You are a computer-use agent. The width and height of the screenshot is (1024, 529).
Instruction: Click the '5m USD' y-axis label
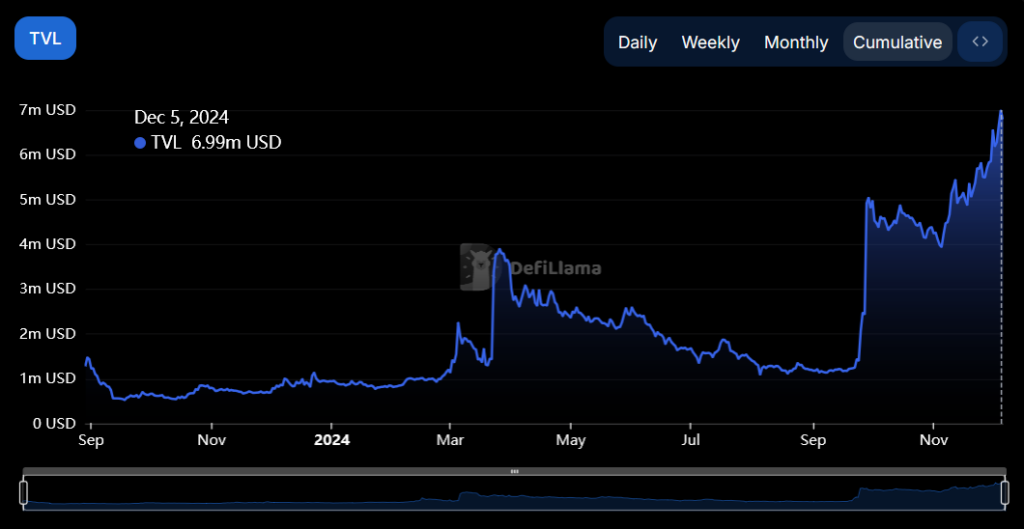point(48,199)
